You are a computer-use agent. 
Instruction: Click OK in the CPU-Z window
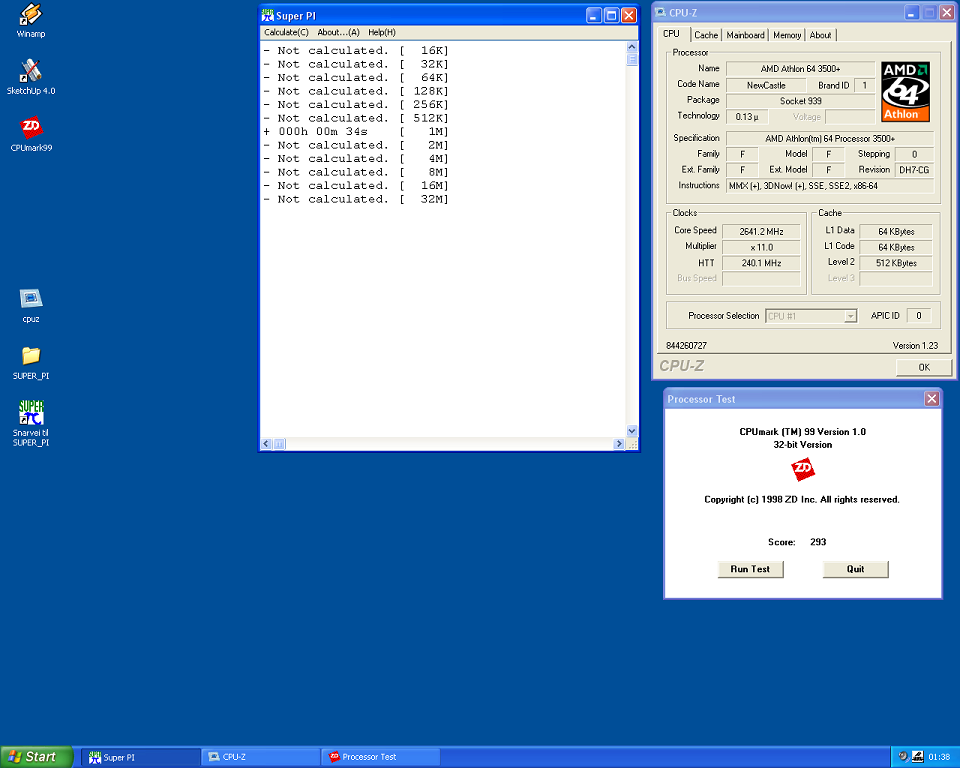point(924,367)
